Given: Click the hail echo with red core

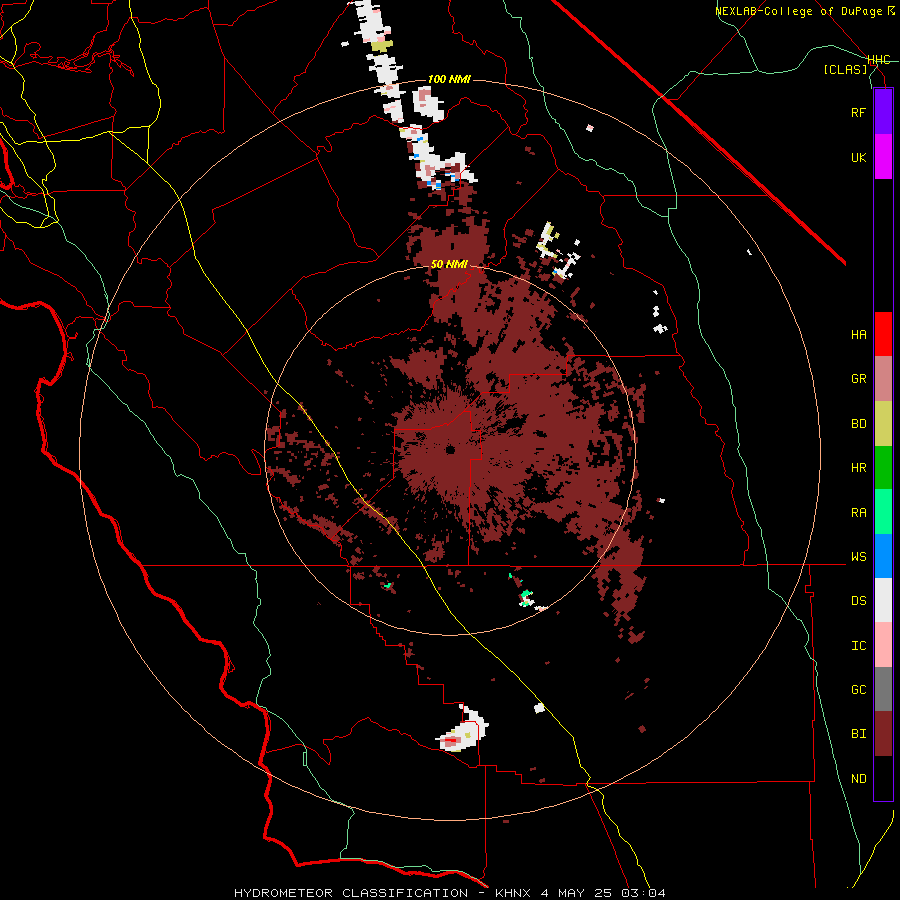Looking at the screenshot, I should [462, 730].
